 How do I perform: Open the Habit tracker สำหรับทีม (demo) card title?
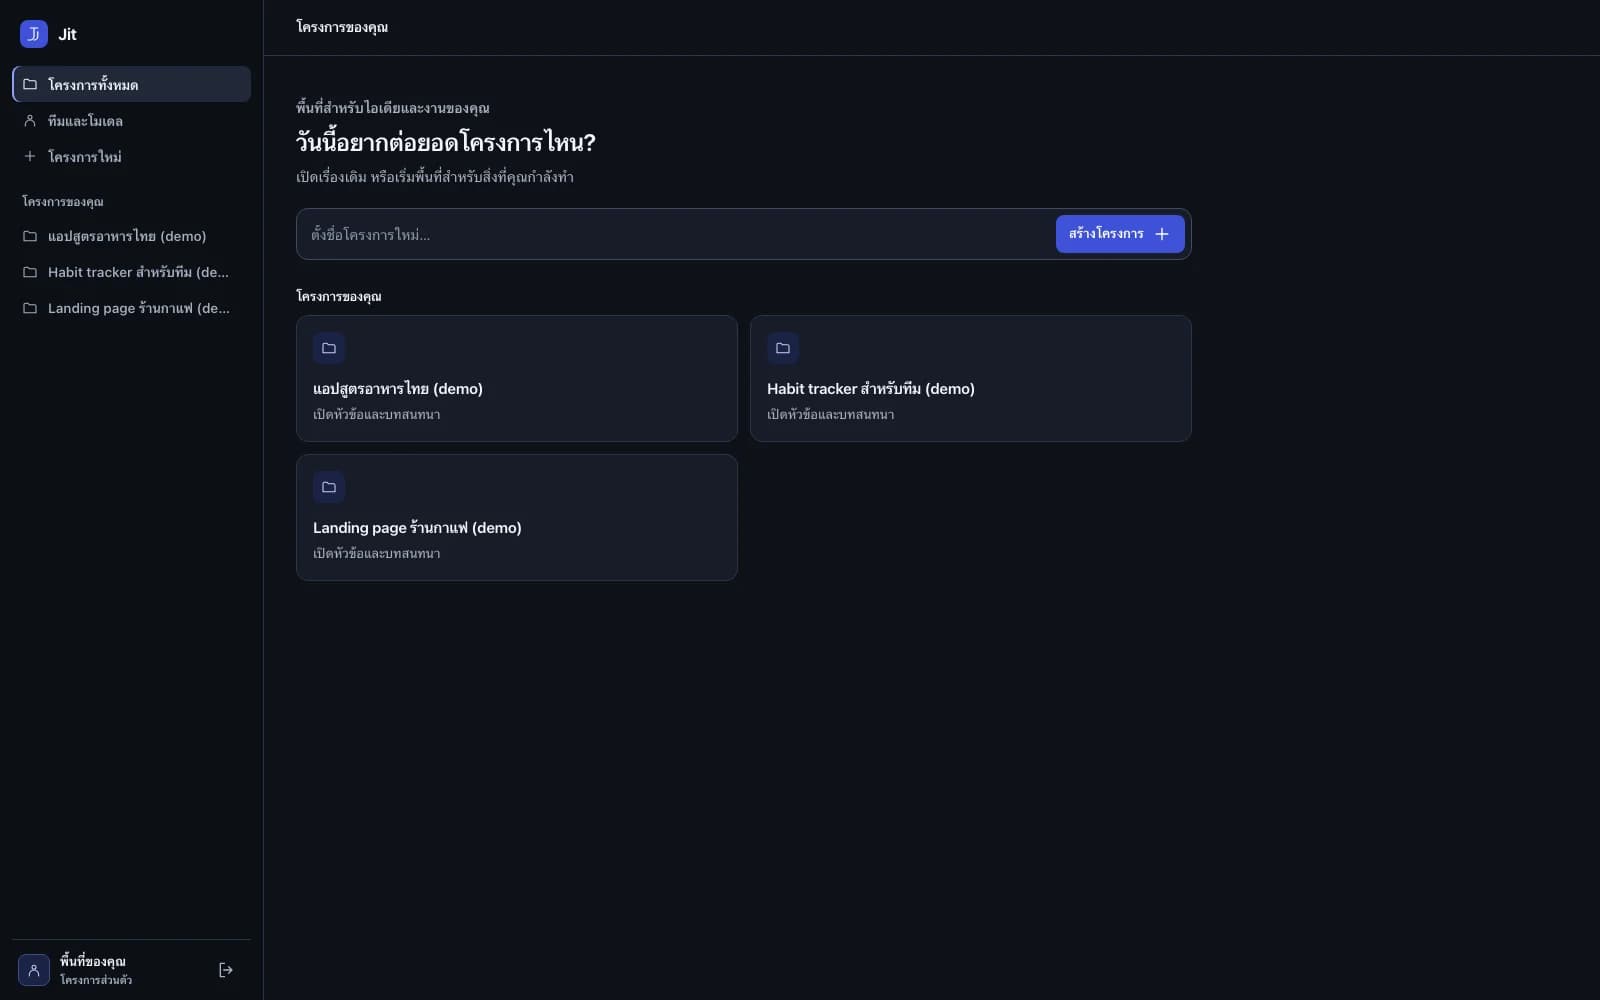coord(871,389)
